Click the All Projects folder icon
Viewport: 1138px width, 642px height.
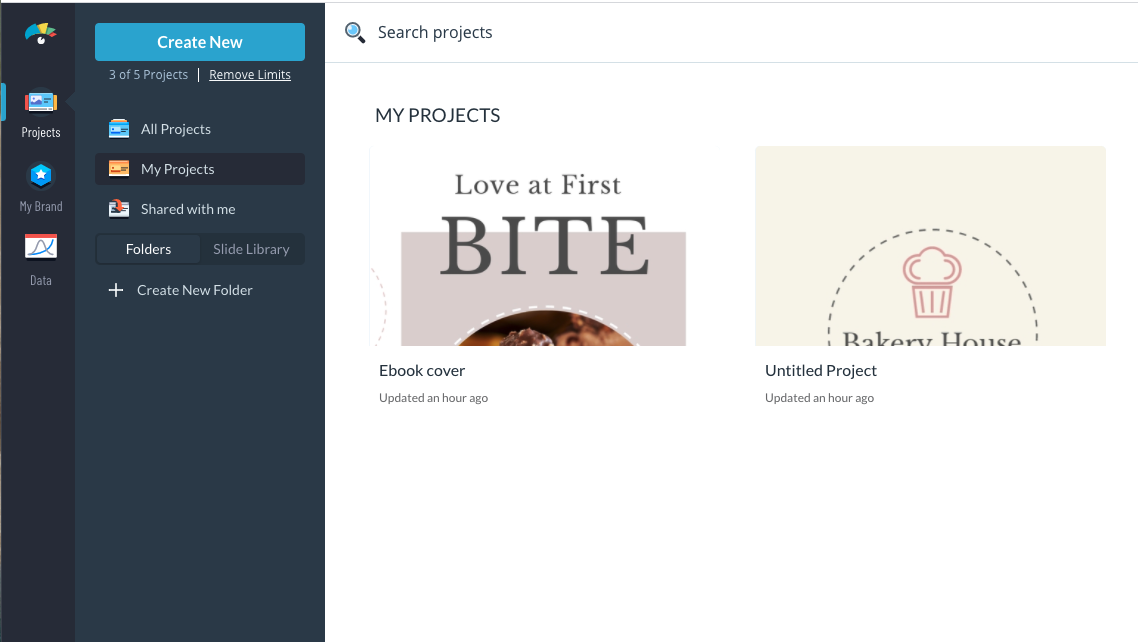(x=119, y=129)
